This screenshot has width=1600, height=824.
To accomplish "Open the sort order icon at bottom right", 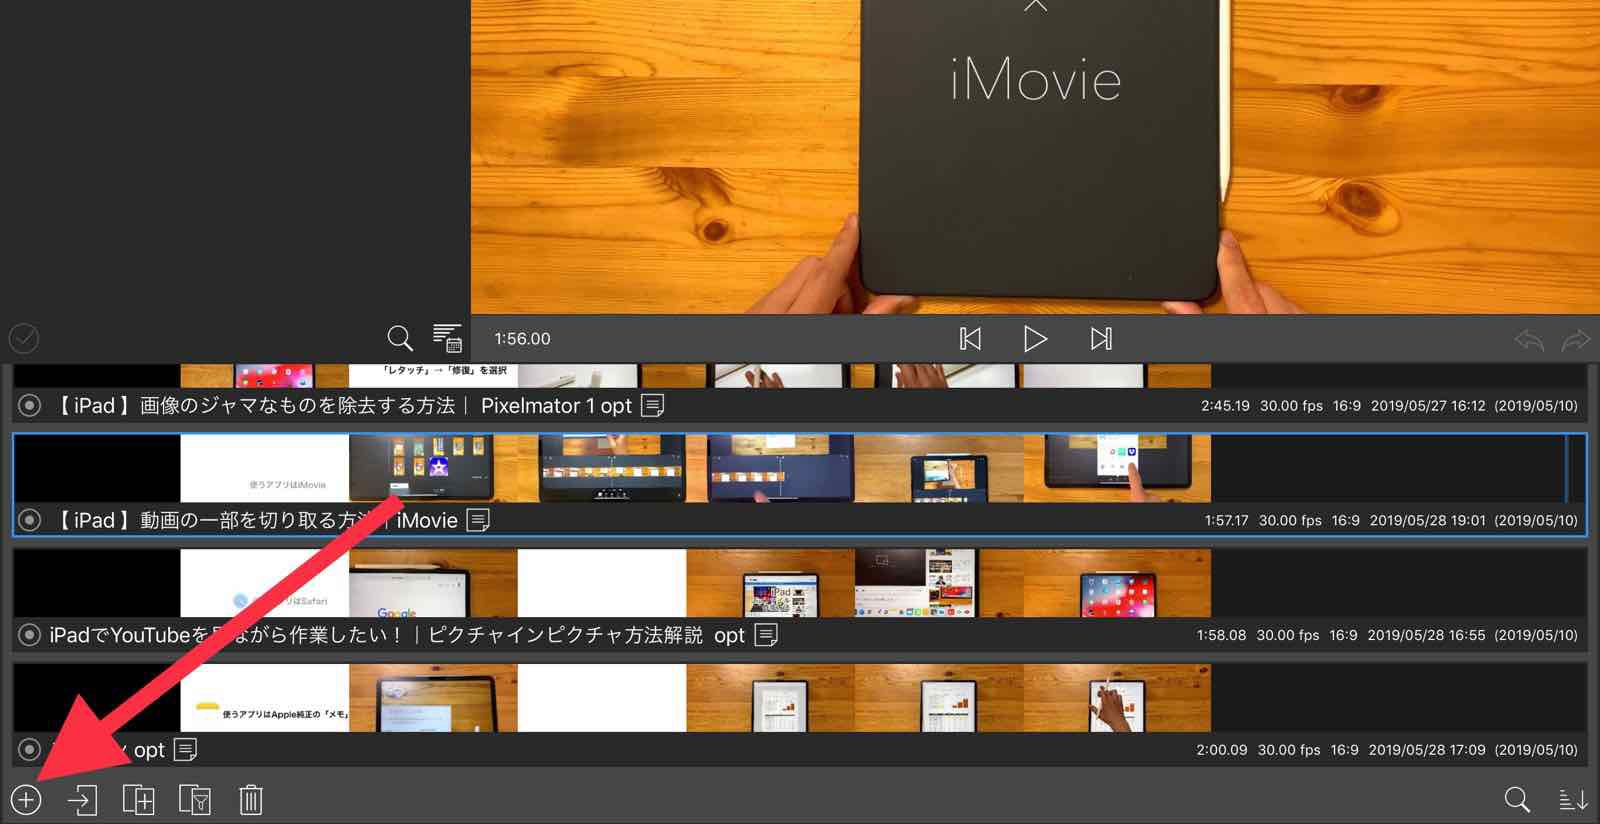I will coord(1573,799).
